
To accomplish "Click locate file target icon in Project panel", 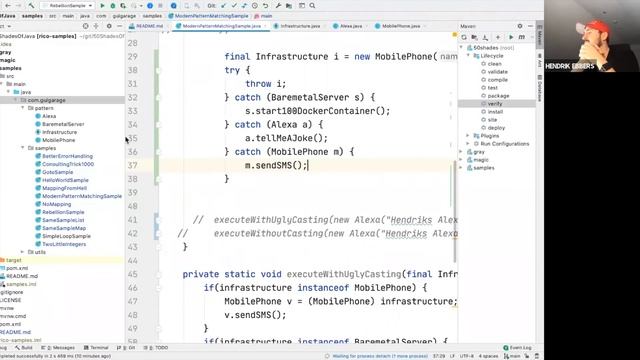I will (85, 26).
